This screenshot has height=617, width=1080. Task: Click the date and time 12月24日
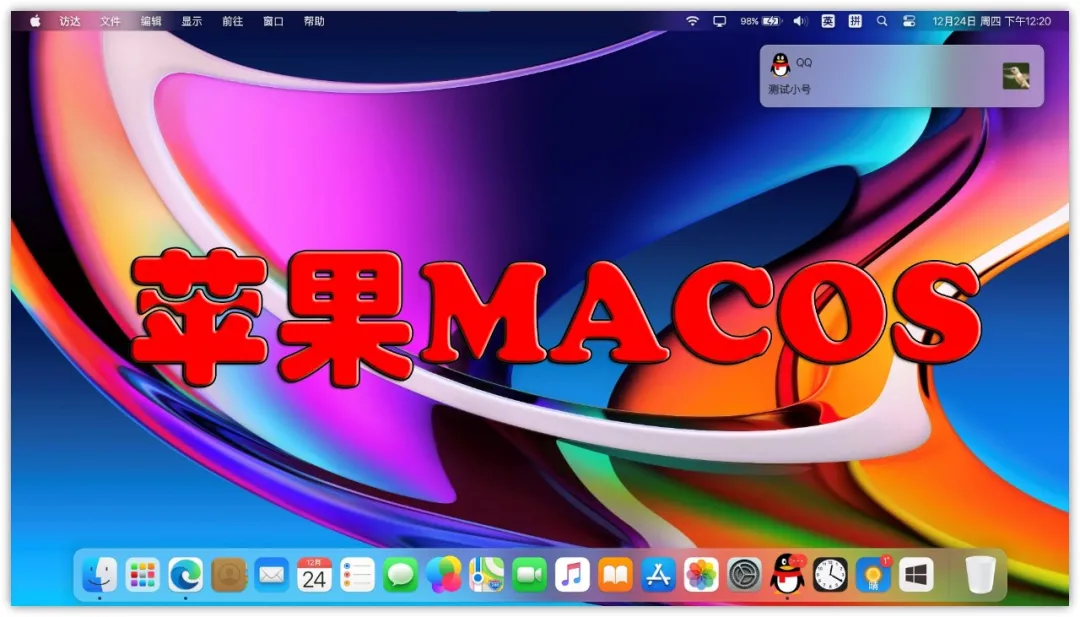pyautogui.click(x=991, y=21)
